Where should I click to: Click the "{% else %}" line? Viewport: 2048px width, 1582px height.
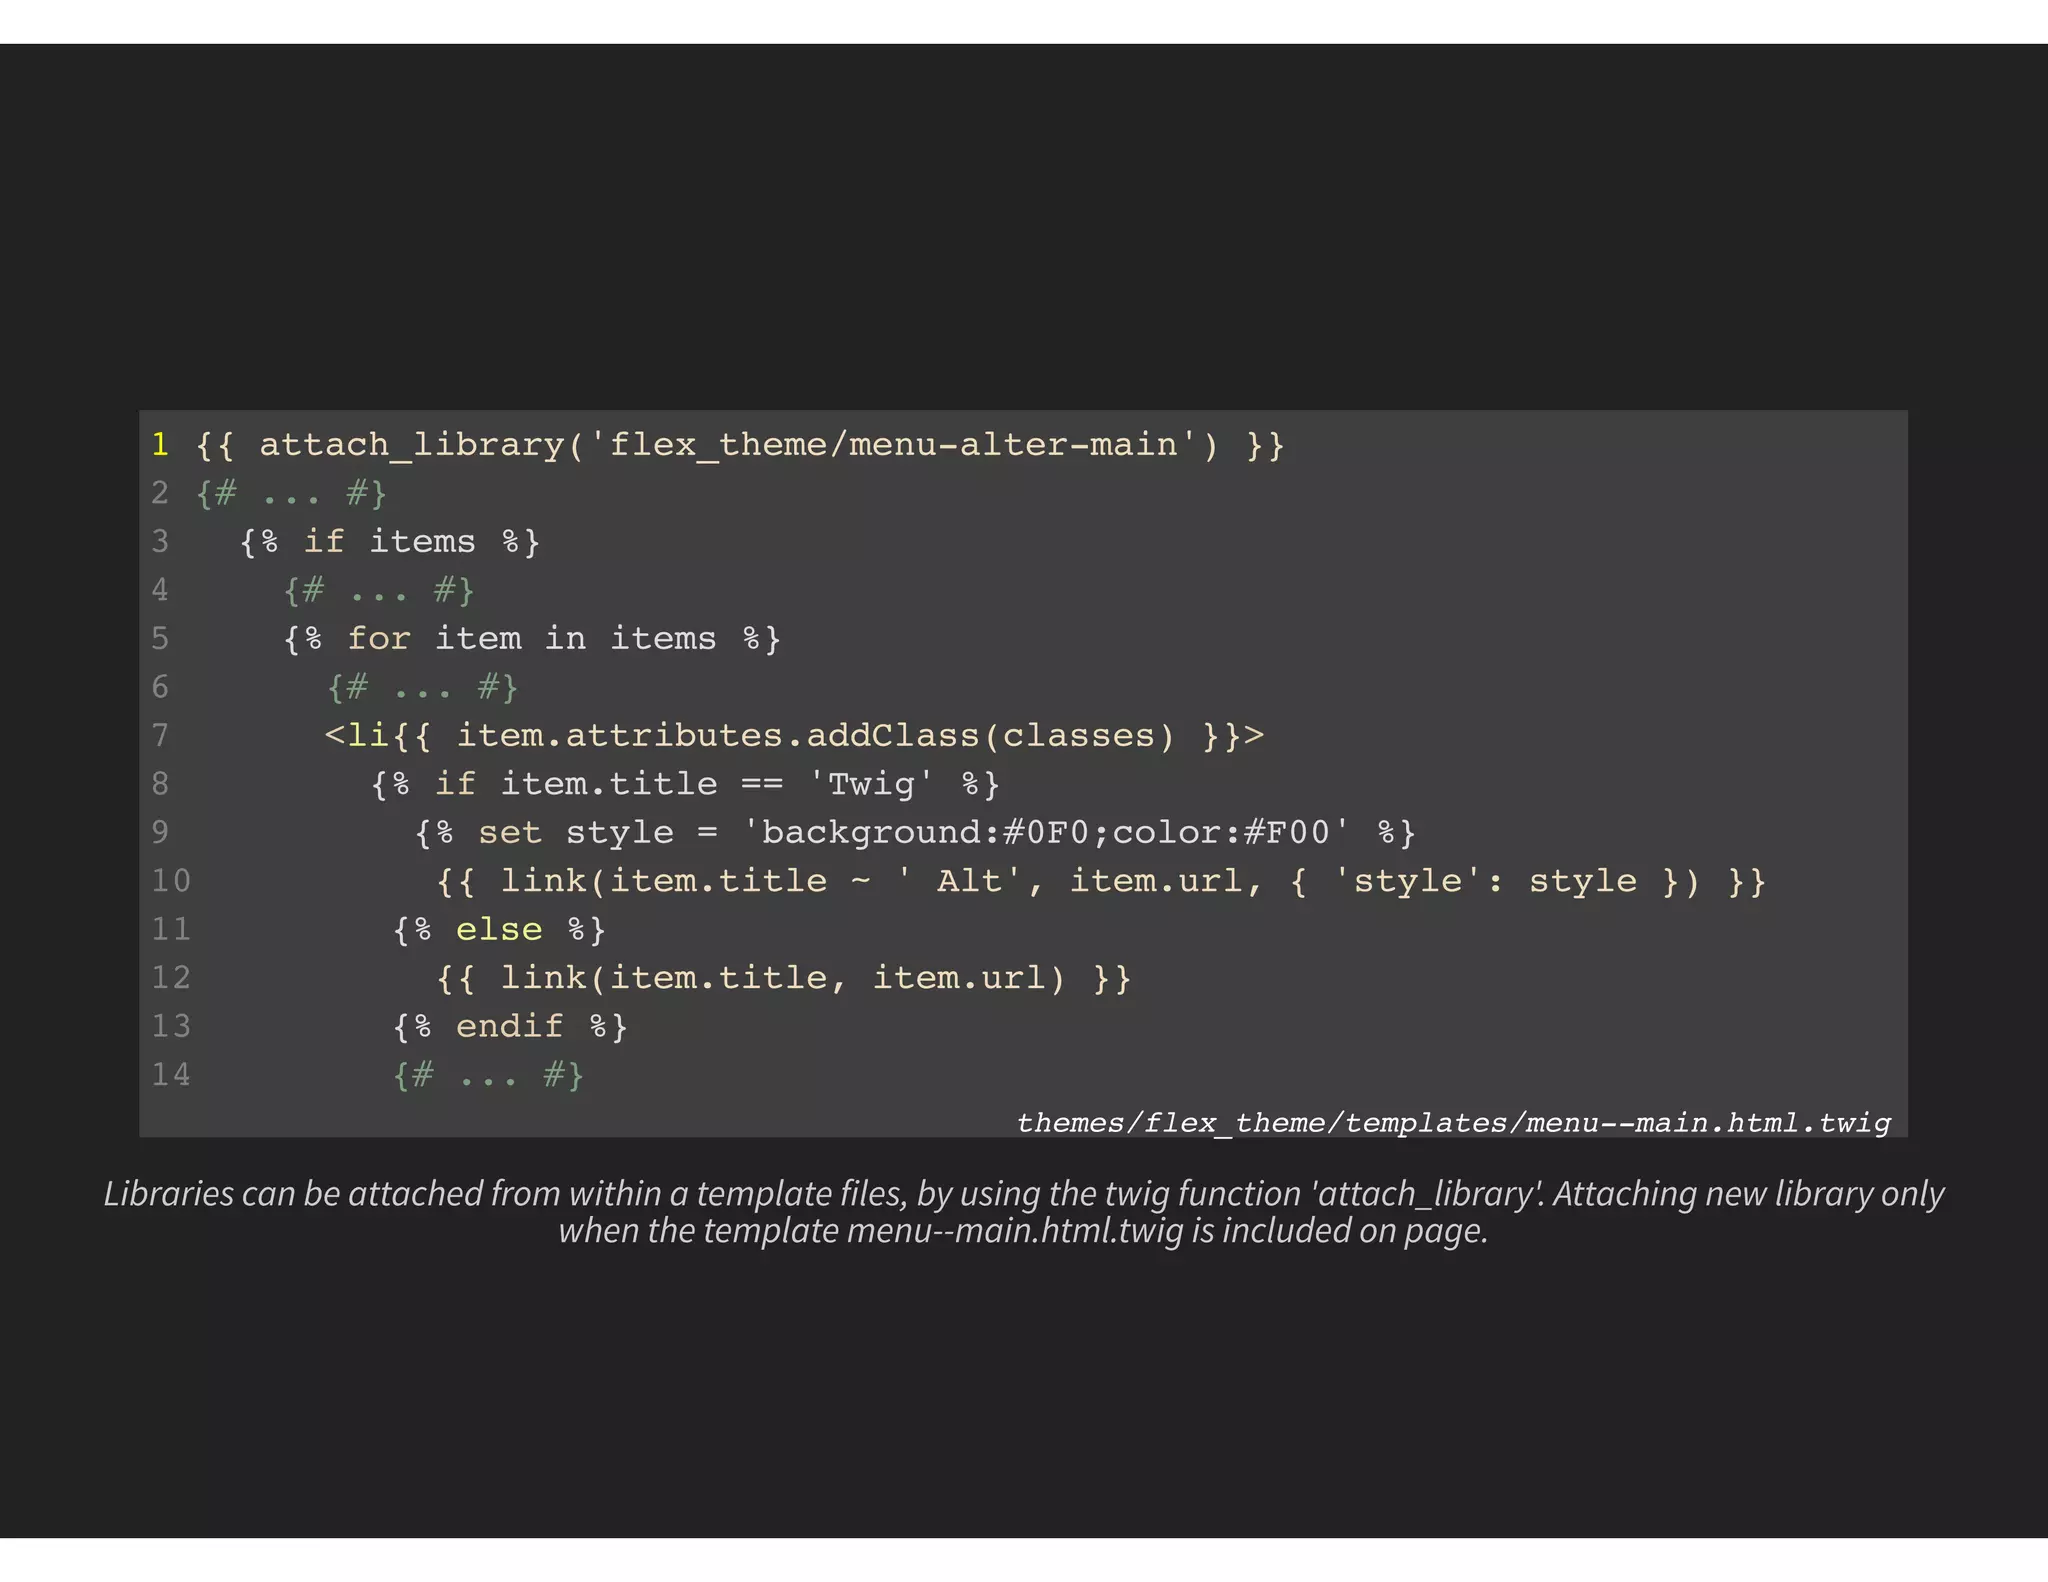[500, 929]
